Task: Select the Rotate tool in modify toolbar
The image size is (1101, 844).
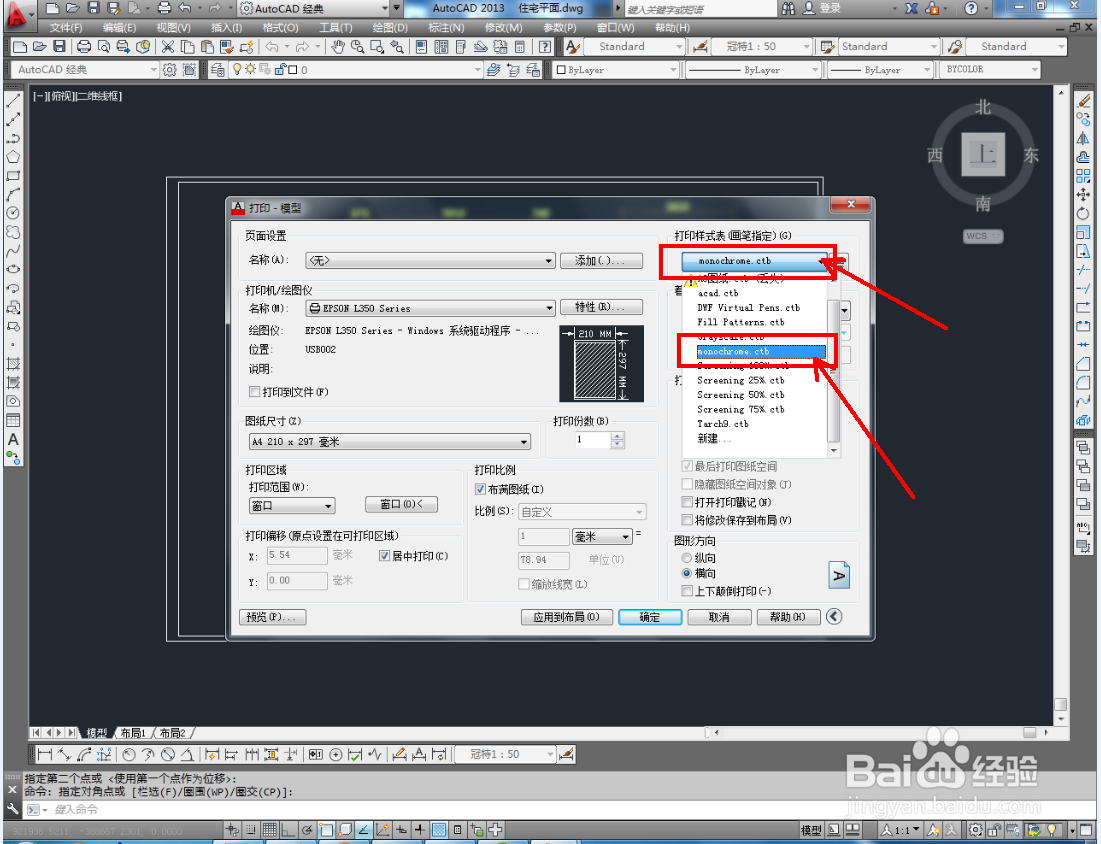Action: [1083, 213]
